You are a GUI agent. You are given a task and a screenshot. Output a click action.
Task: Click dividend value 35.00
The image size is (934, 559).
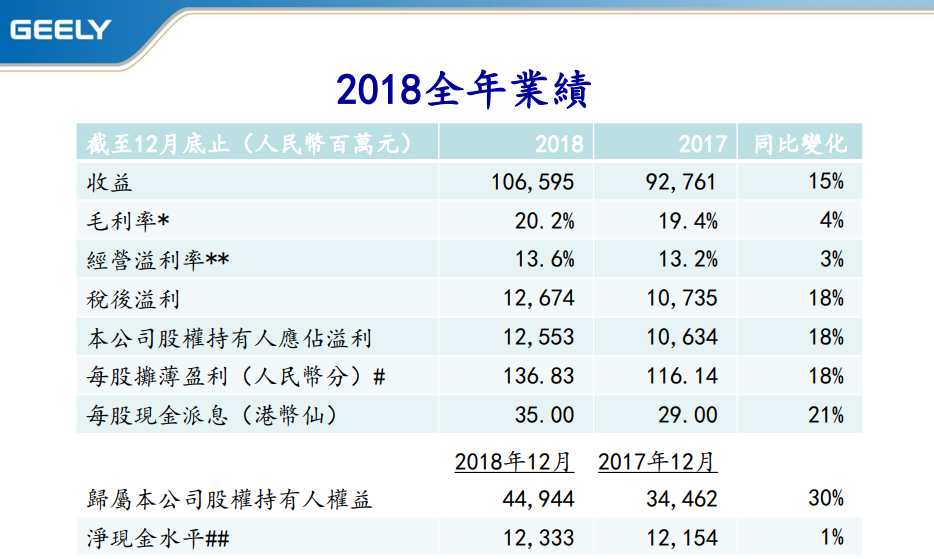click(544, 415)
